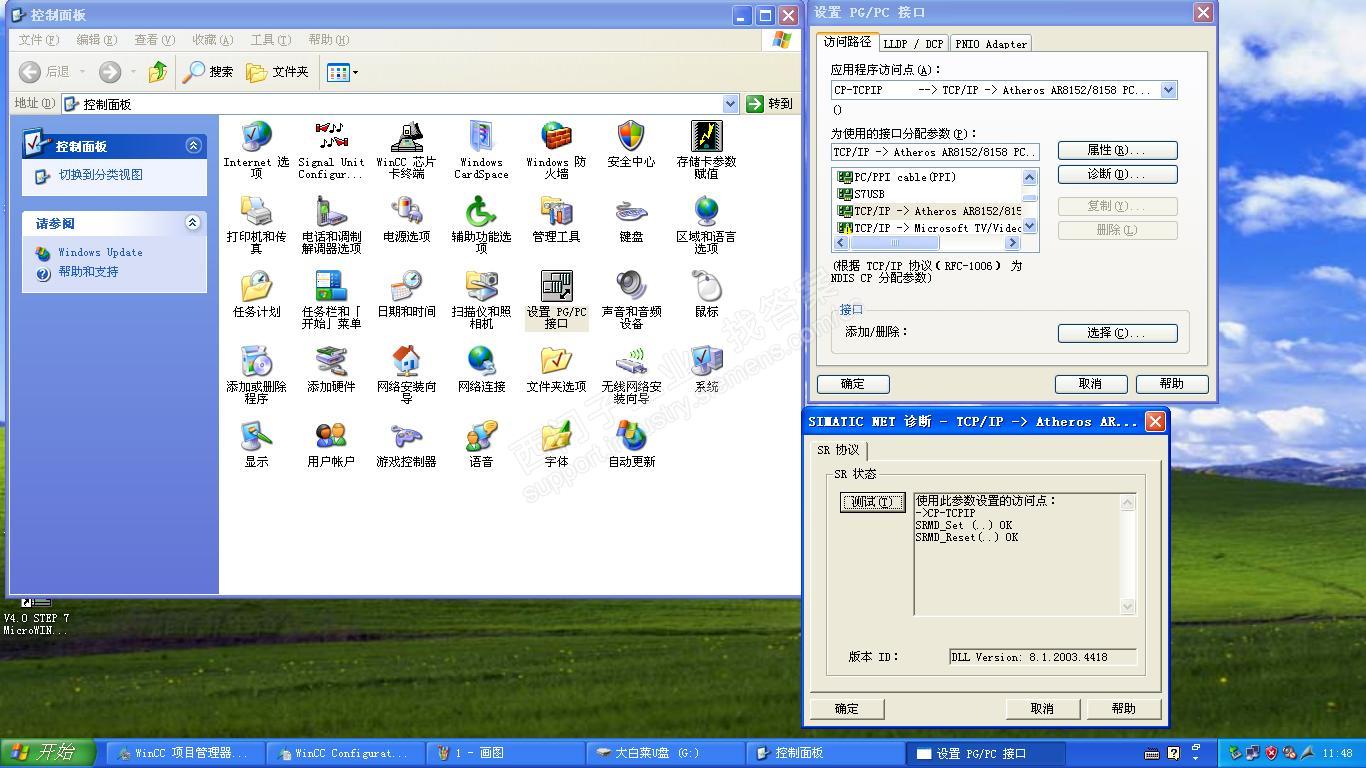Click the 向上 (Up) folder toolbar icon
Image resolution: width=1366 pixels, height=768 pixels.
coord(157,72)
